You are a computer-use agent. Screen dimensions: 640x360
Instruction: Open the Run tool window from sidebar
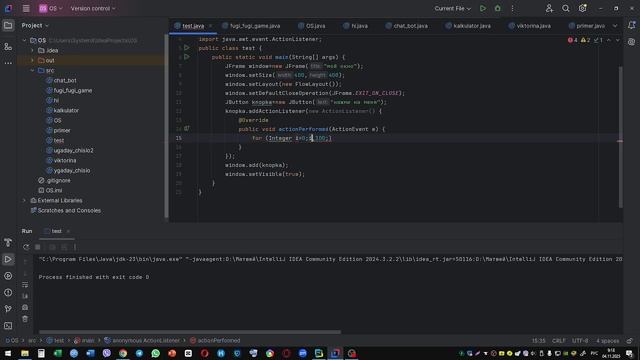click(8, 259)
